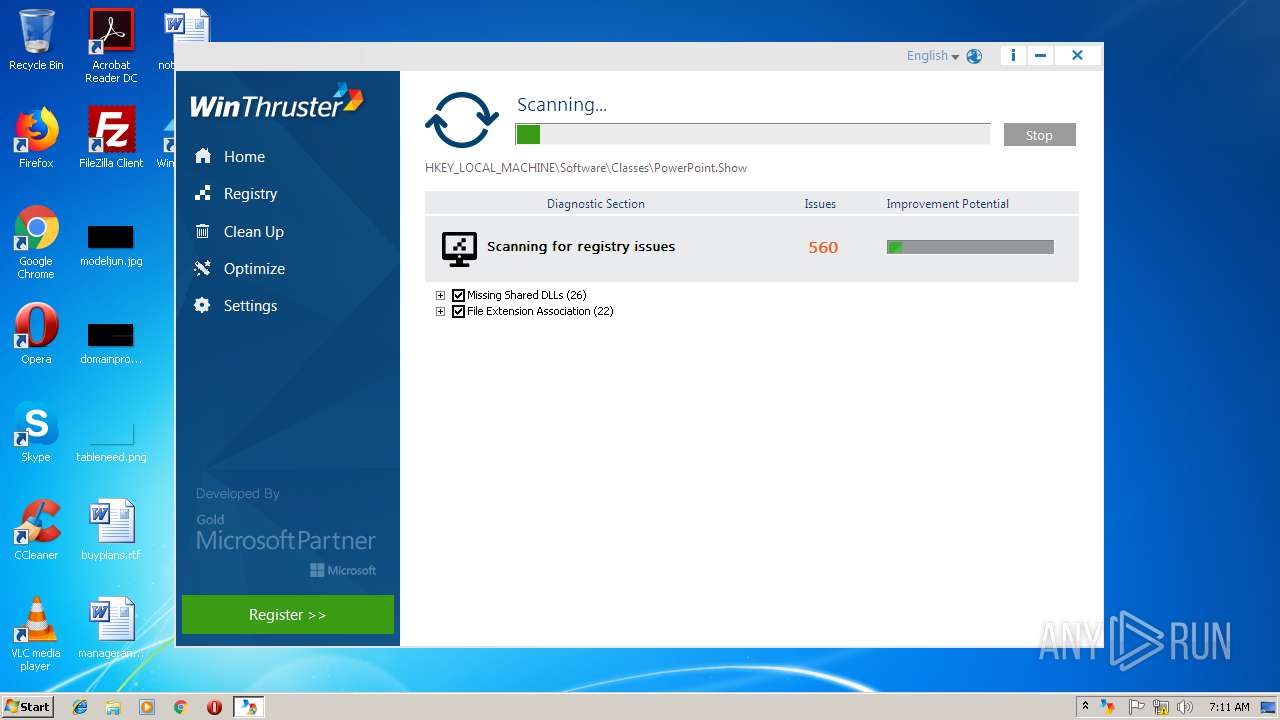Viewport: 1280px width, 720px height.
Task: Stop the running scan
Action: coord(1039,135)
